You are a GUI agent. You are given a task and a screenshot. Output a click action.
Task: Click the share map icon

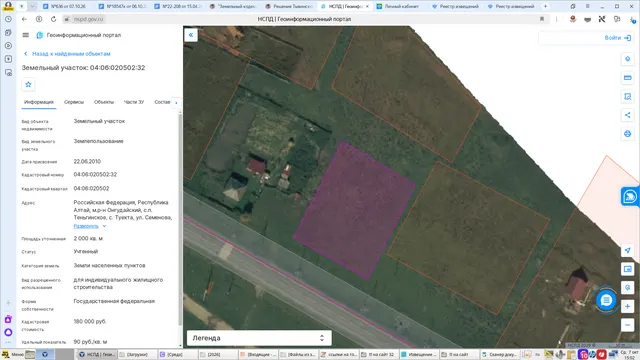[x=627, y=115]
